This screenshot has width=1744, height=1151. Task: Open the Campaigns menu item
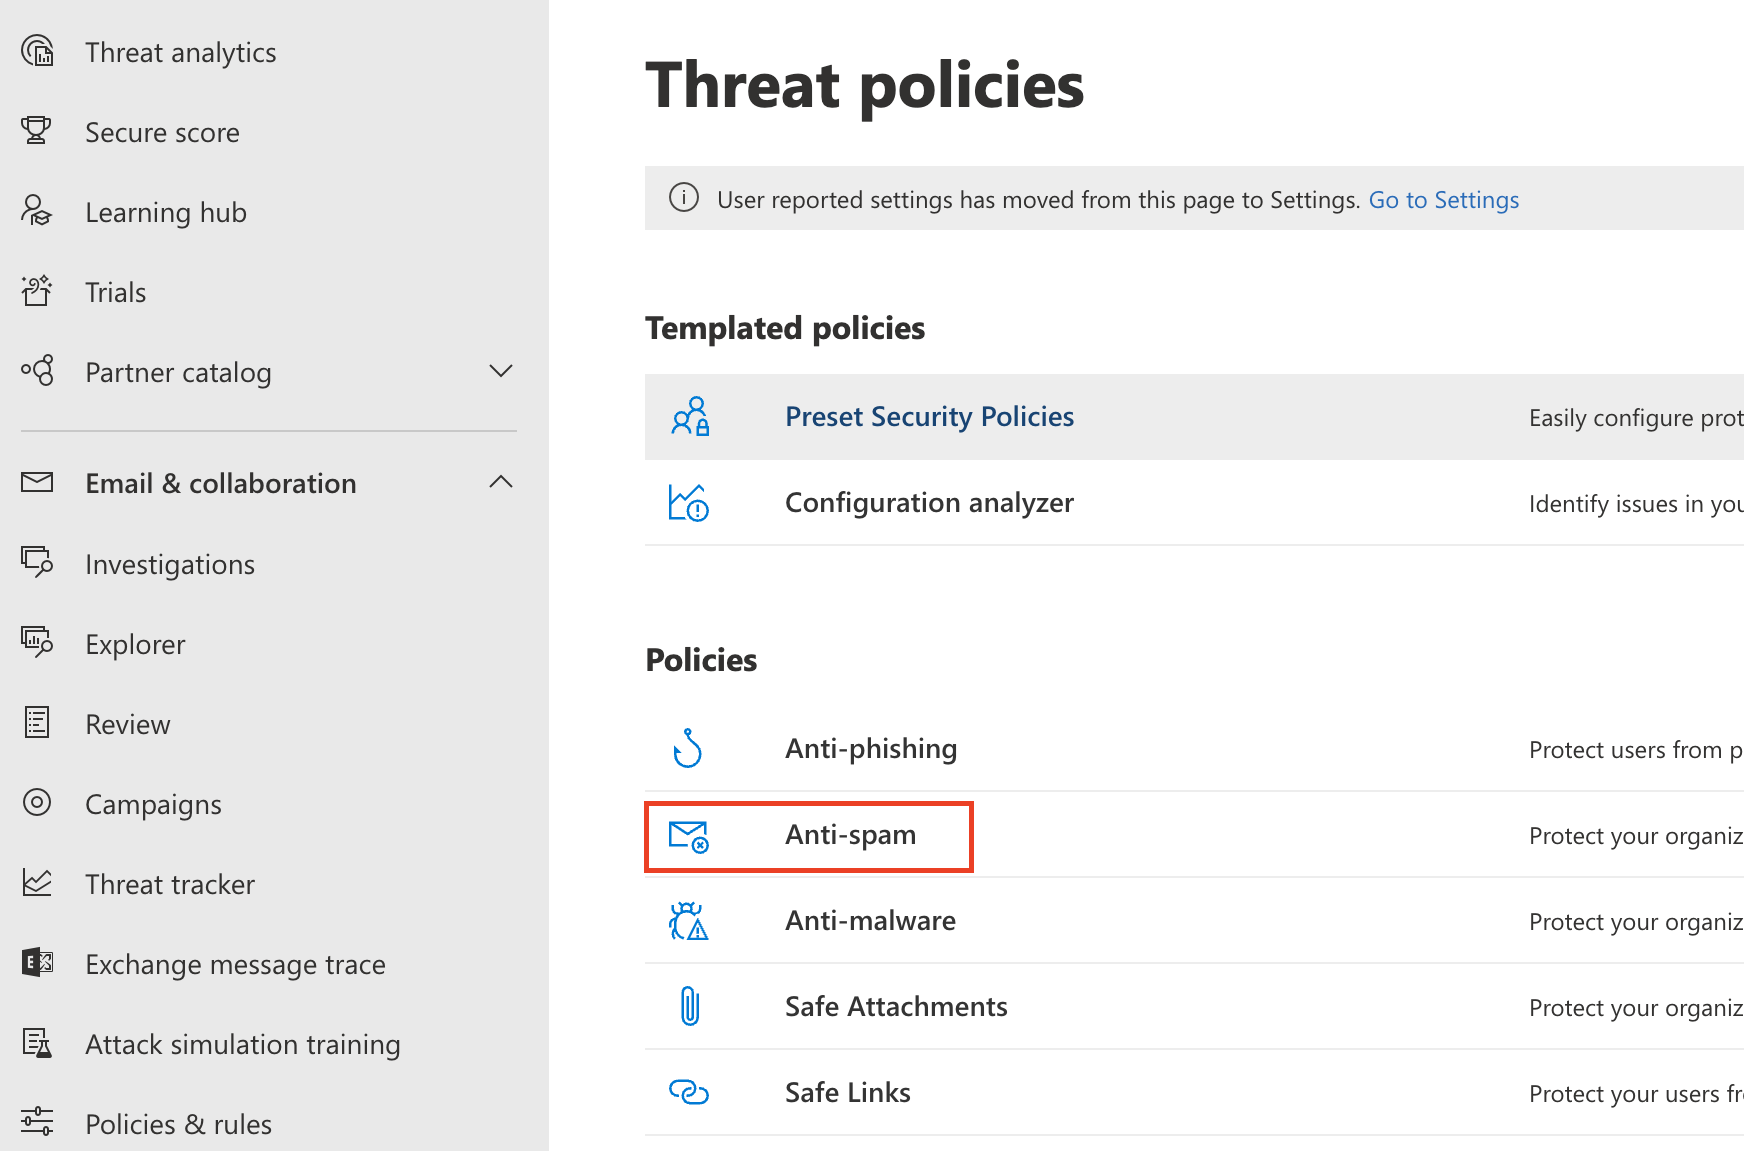[153, 803]
